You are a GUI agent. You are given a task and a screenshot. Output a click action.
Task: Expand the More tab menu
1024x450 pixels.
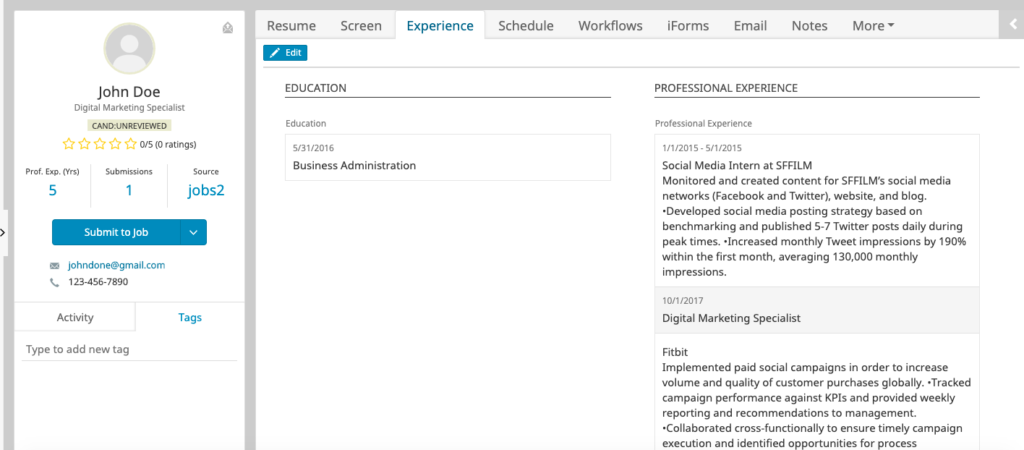coord(873,26)
